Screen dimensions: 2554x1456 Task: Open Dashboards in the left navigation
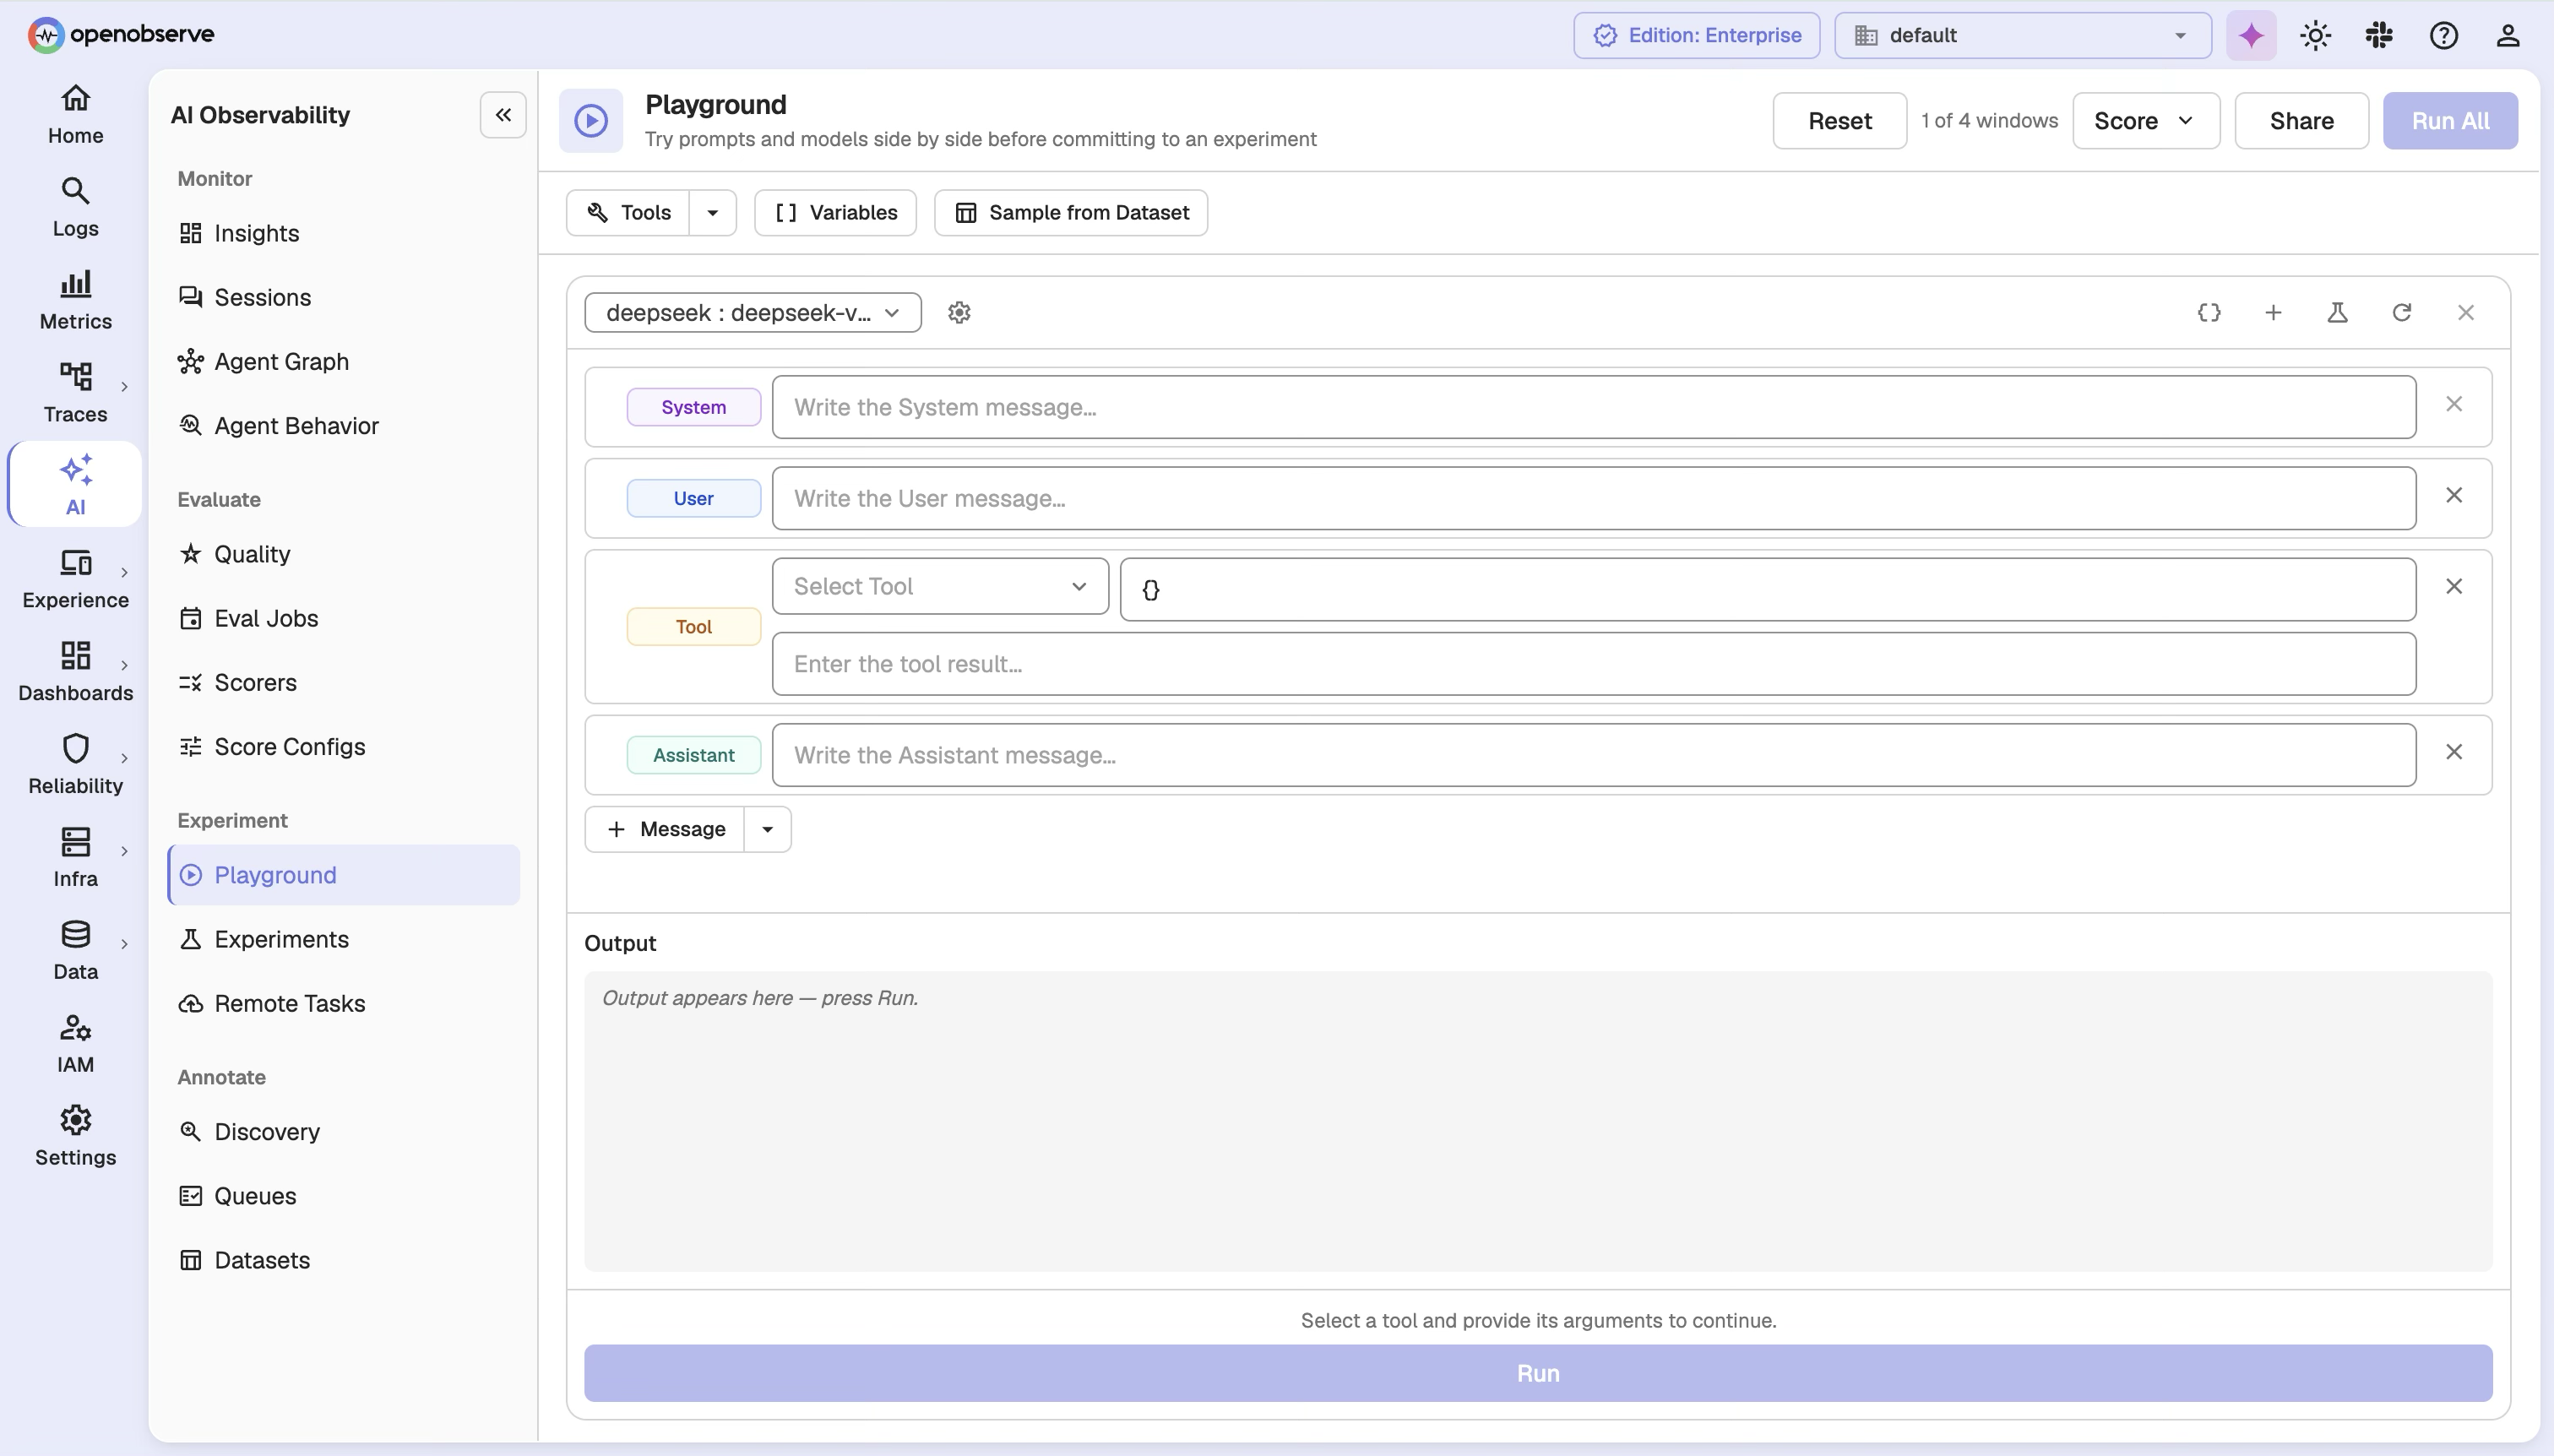75,672
